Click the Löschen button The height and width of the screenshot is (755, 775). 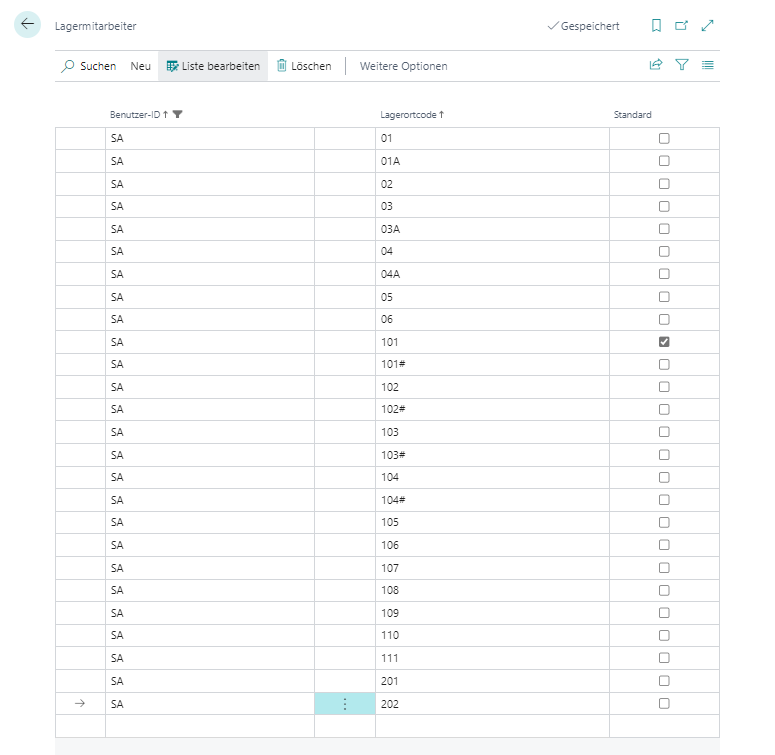coord(304,66)
